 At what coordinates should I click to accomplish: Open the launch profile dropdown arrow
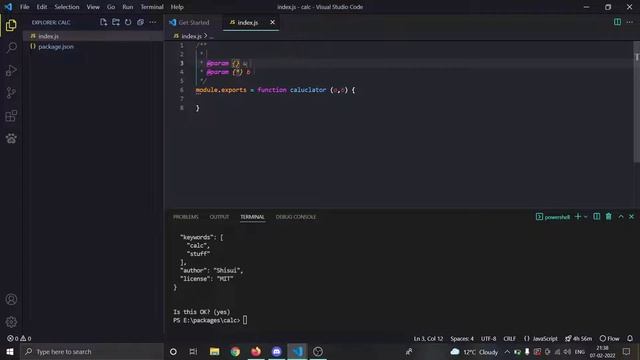click(585, 217)
